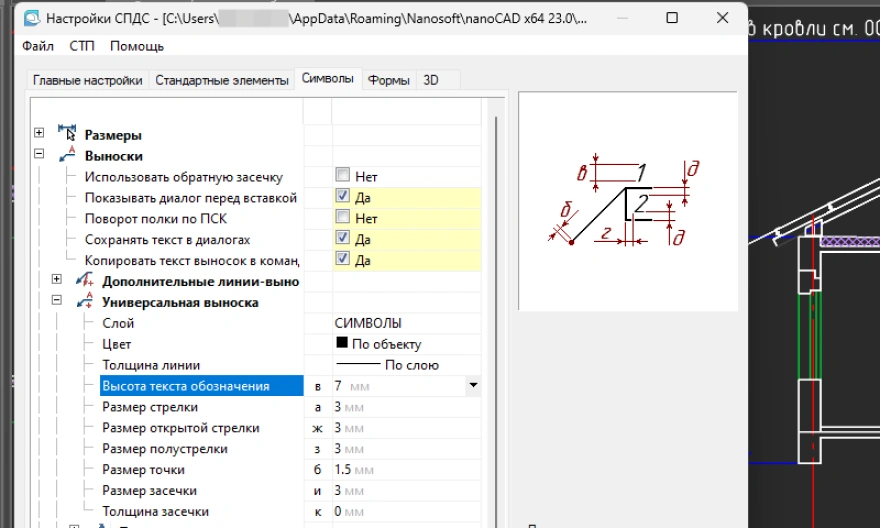Click the leader preview diagram
Screen dimensions: 880x528
pos(627,200)
